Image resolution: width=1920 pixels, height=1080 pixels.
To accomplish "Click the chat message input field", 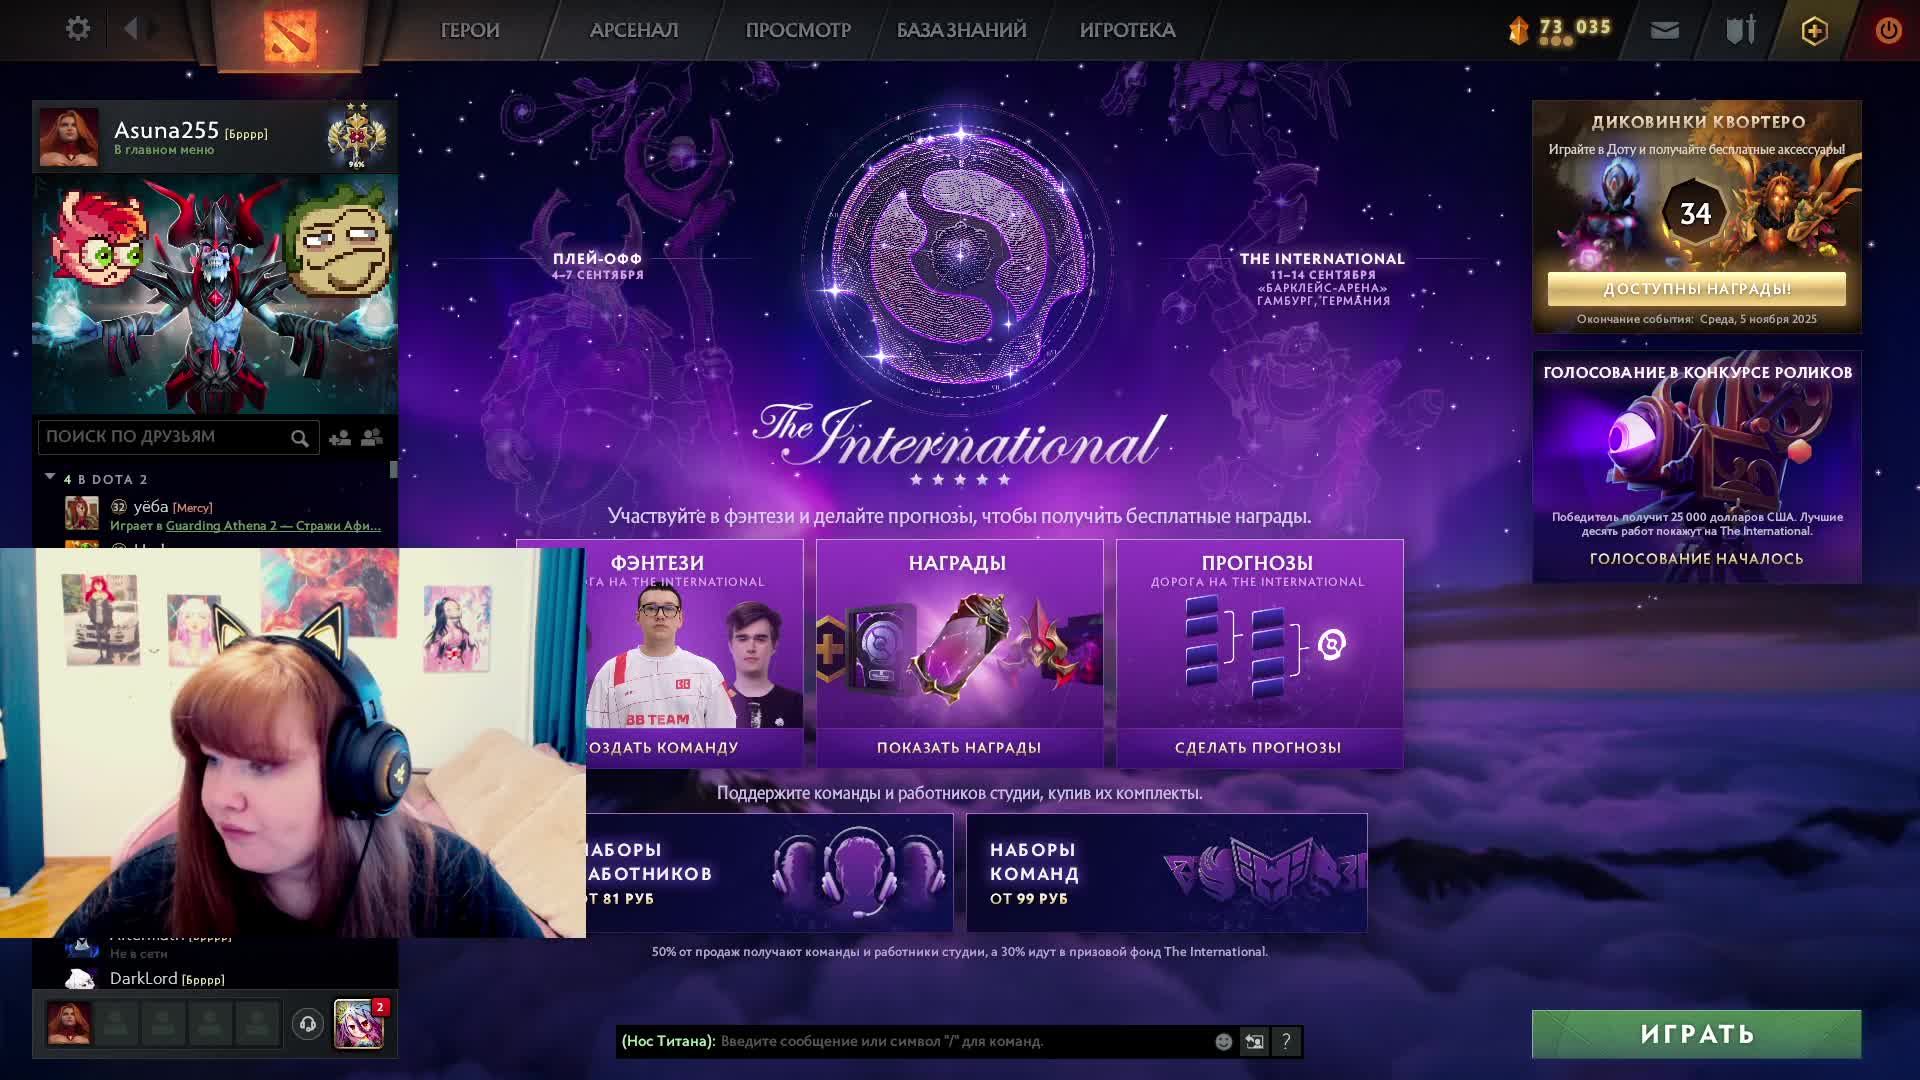I will [960, 1042].
